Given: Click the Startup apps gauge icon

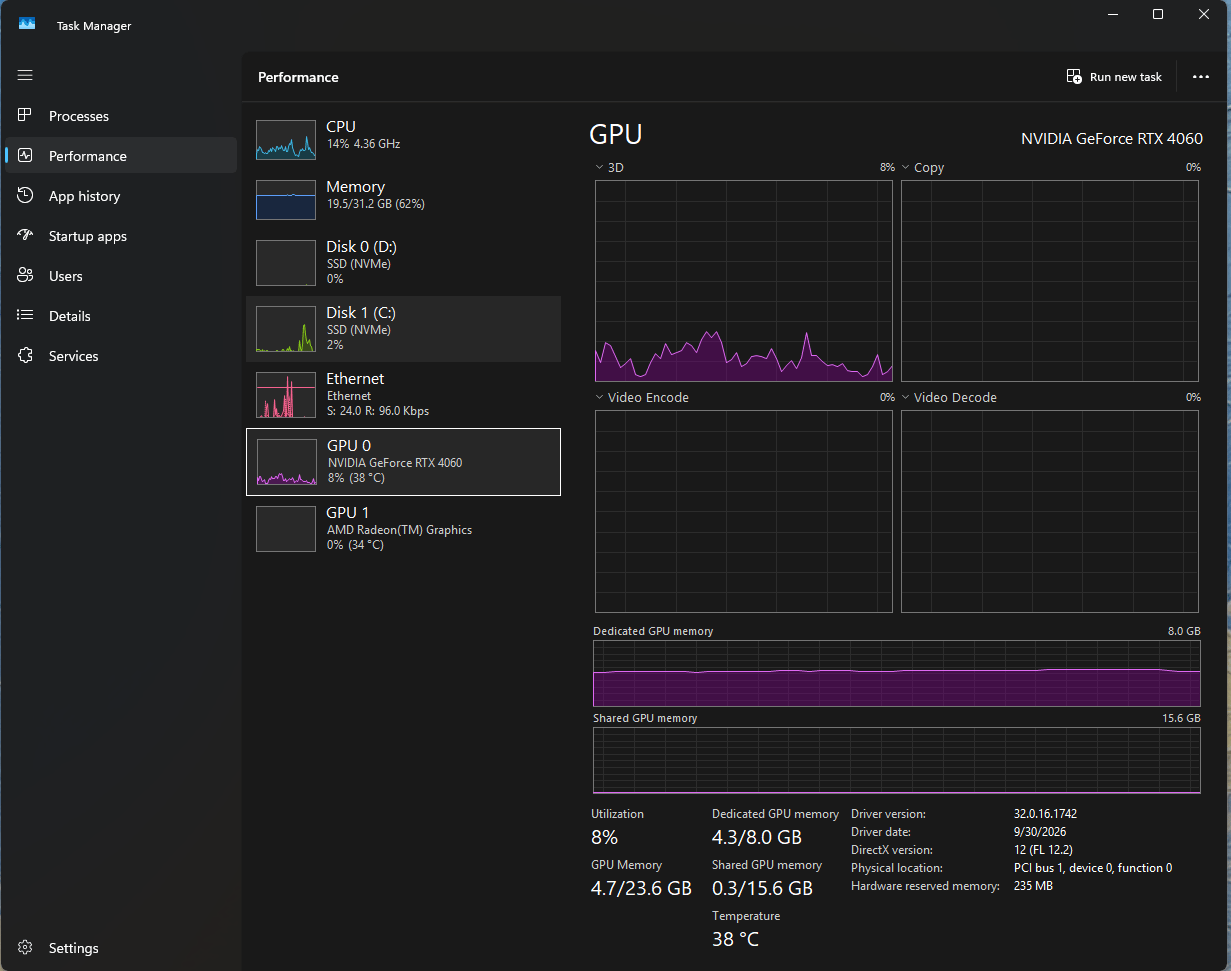Looking at the screenshot, I should click(x=26, y=236).
